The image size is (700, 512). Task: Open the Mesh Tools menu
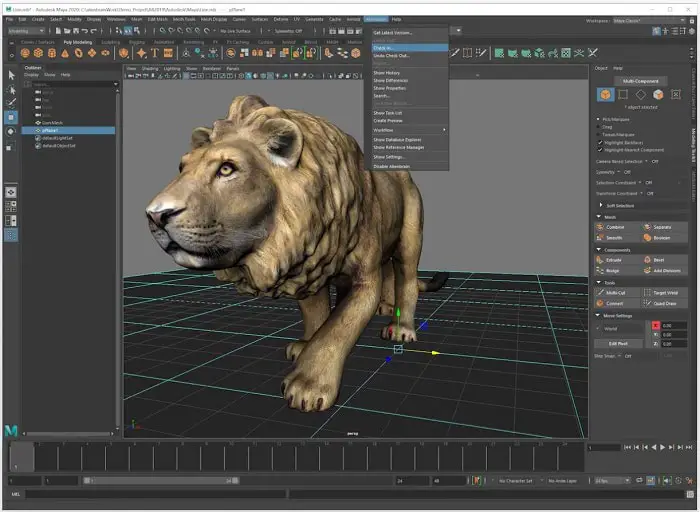pos(184,20)
